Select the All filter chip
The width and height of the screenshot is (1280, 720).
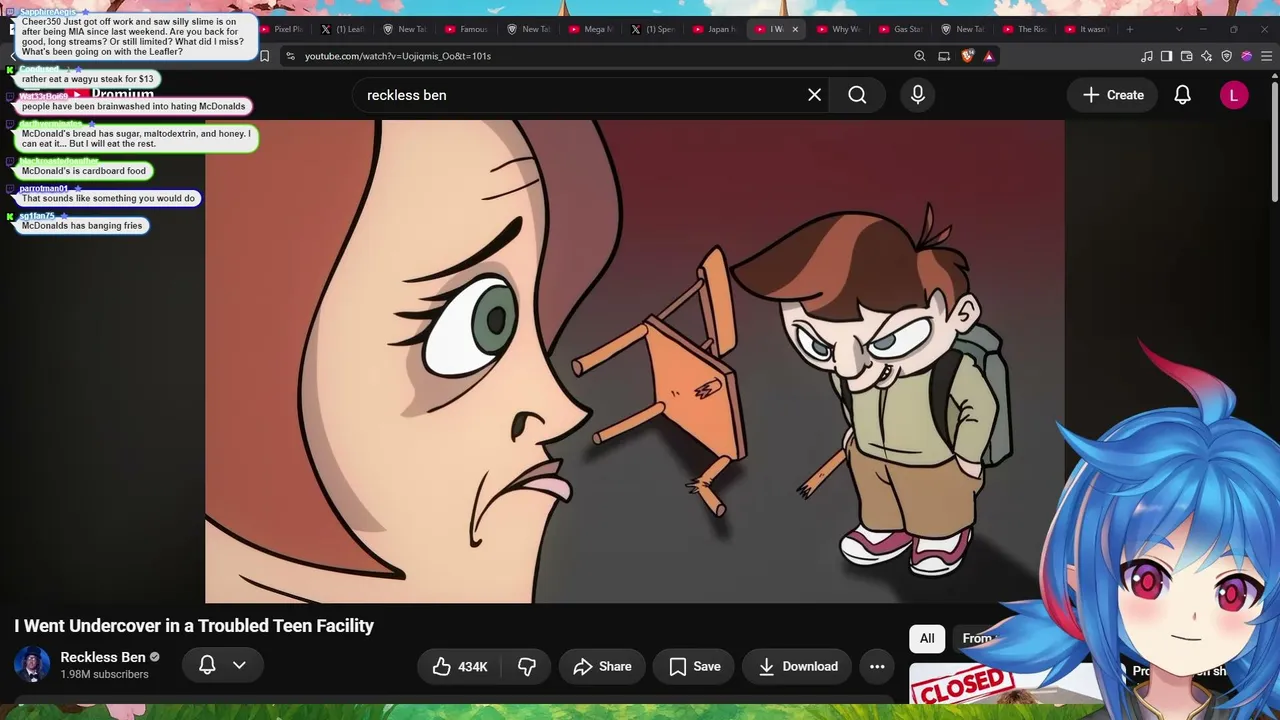coord(927,638)
